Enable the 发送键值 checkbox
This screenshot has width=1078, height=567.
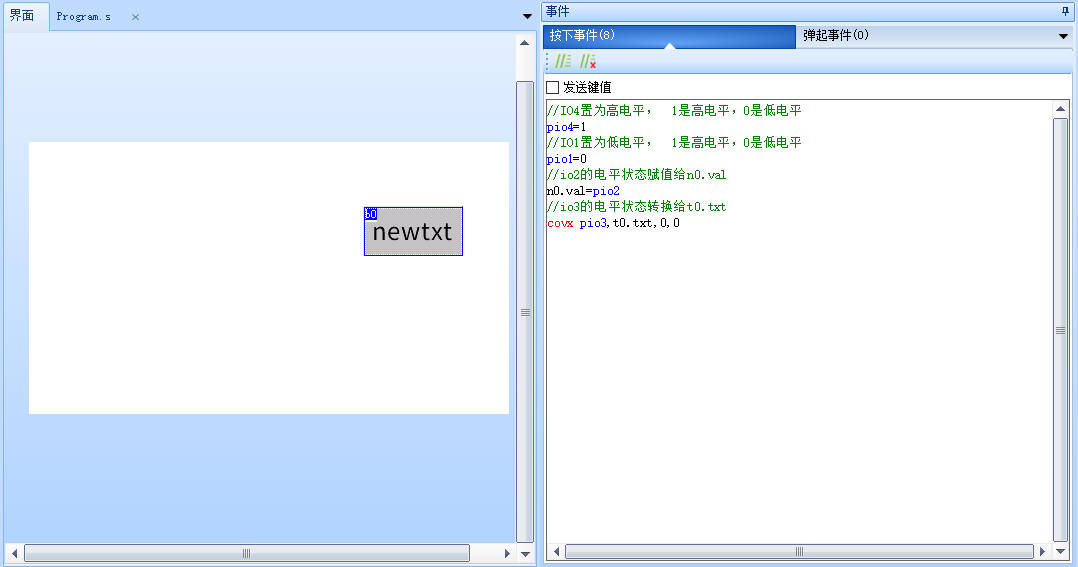[553, 88]
